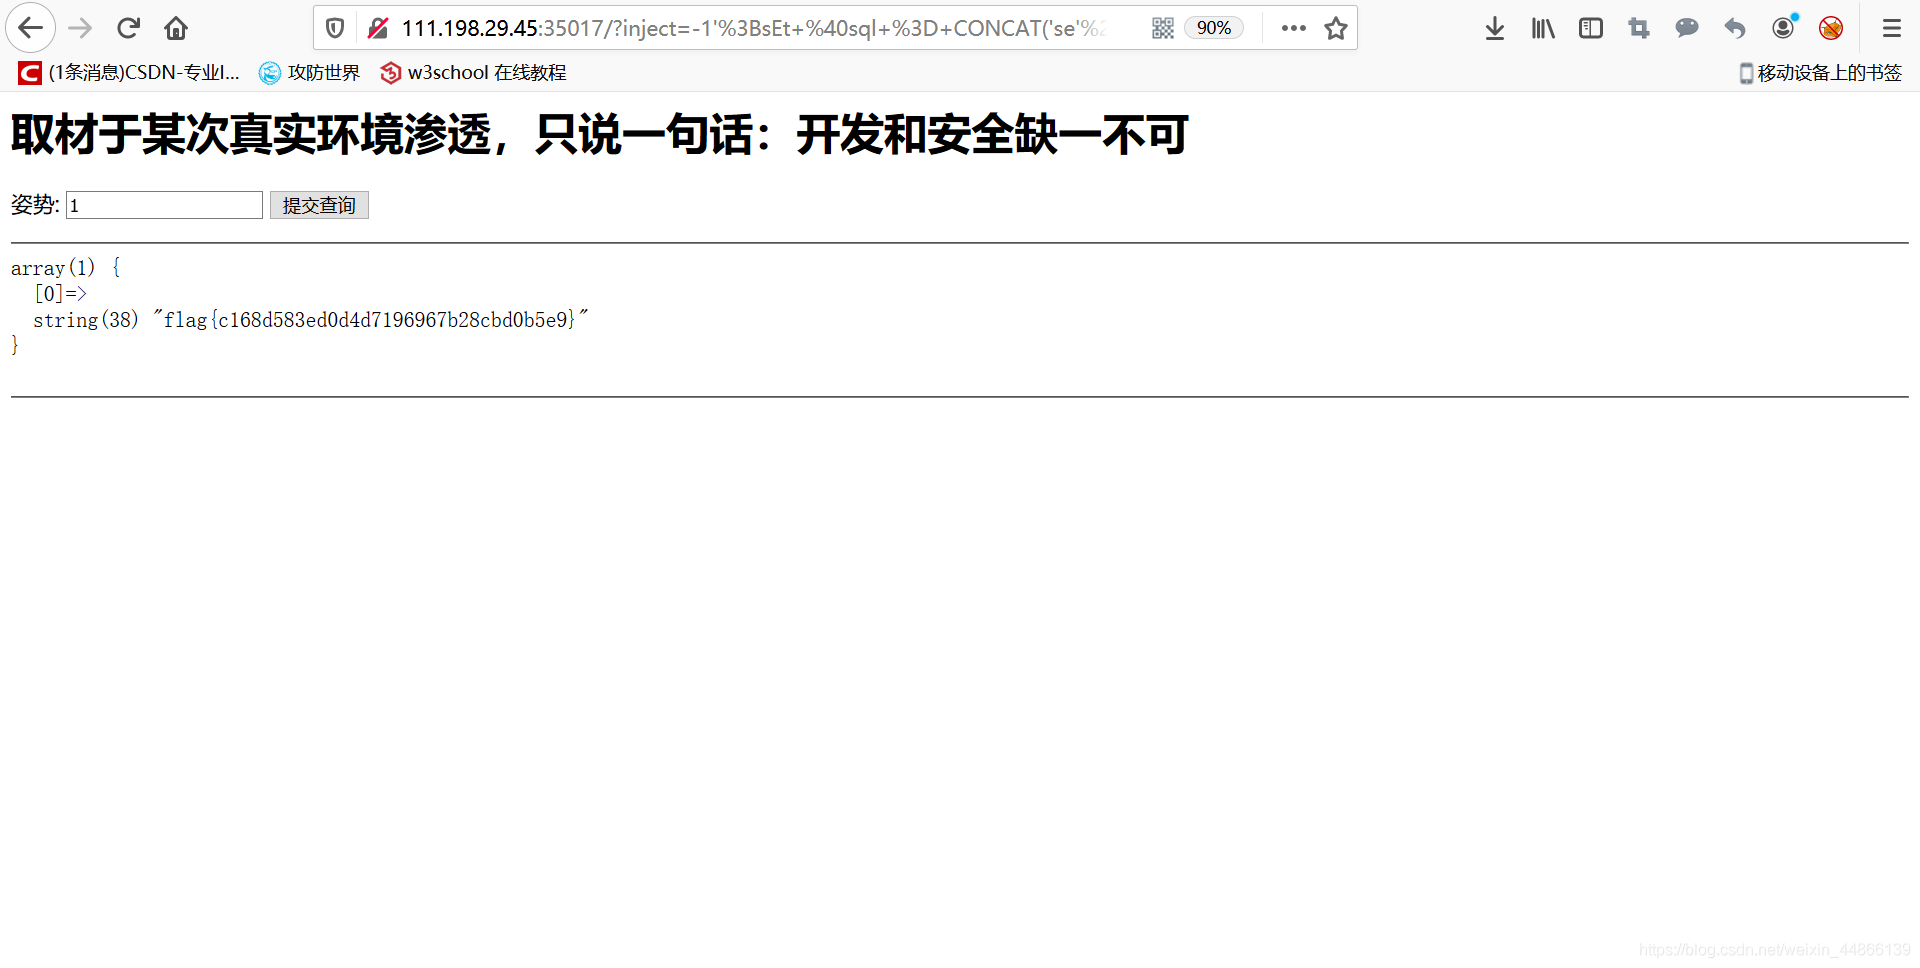Open the 攻防世界 bookmark
This screenshot has height=968, width=1920.
309,72
